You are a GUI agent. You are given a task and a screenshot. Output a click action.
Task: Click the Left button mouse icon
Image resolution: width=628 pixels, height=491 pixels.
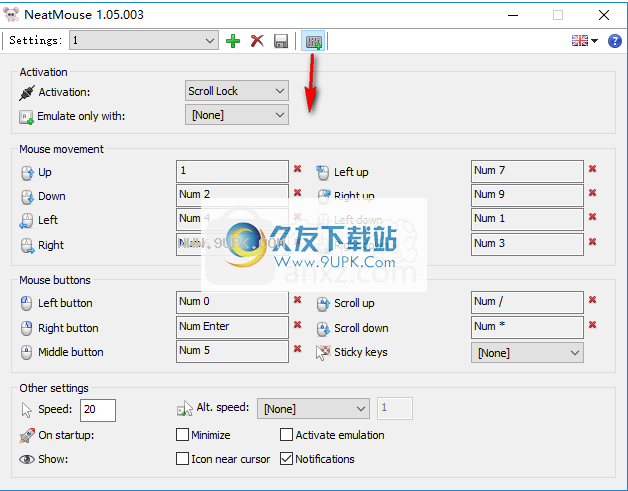[x=26, y=304]
